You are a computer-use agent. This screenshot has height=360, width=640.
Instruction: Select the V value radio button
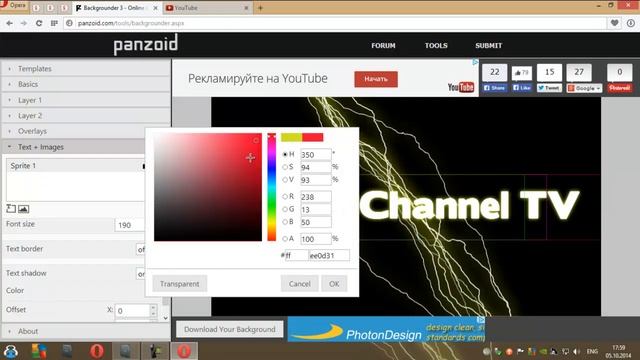click(x=285, y=180)
